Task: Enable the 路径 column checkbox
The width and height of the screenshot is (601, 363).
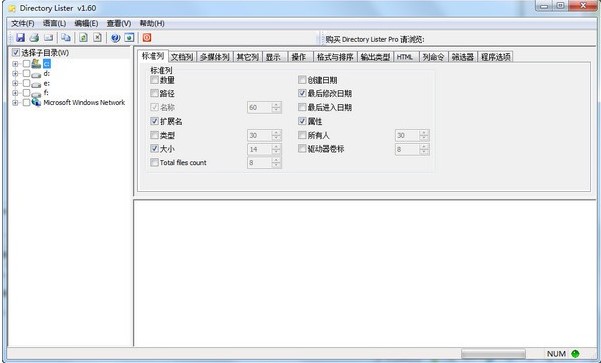Action: [x=154, y=93]
